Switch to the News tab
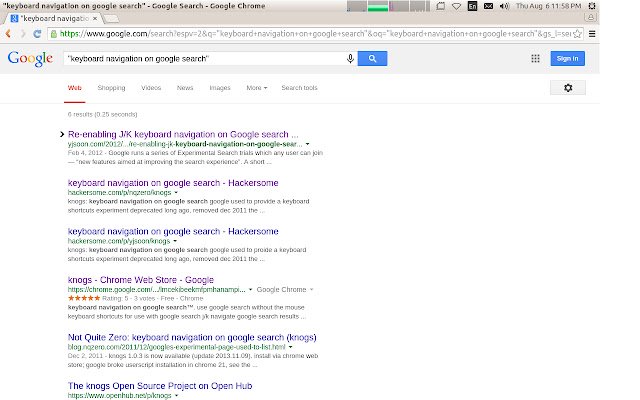Viewport: 640px width, 400px height. 185,88
